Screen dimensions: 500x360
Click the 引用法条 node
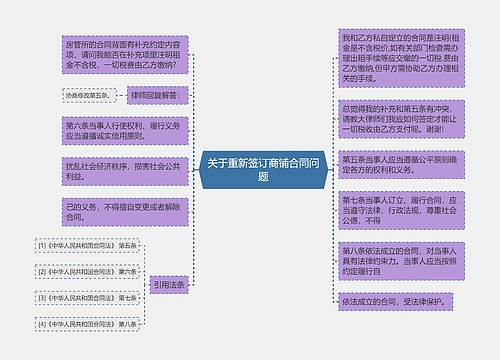click(x=169, y=285)
